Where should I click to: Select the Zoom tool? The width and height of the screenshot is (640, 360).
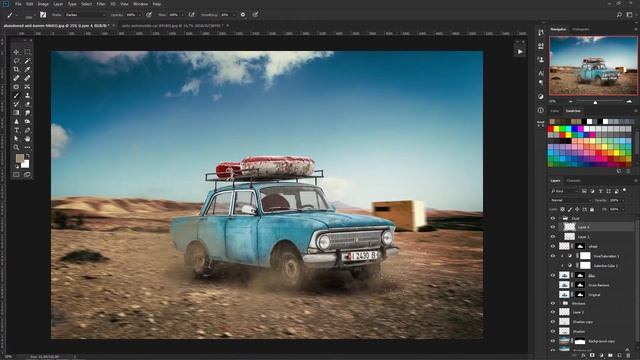click(x=16, y=147)
